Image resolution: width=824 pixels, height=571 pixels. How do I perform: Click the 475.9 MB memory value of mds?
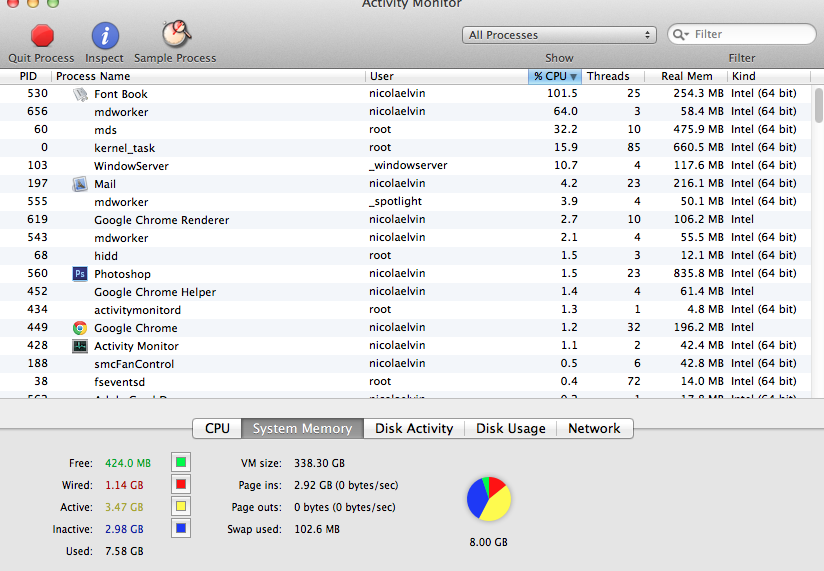pyautogui.click(x=698, y=129)
